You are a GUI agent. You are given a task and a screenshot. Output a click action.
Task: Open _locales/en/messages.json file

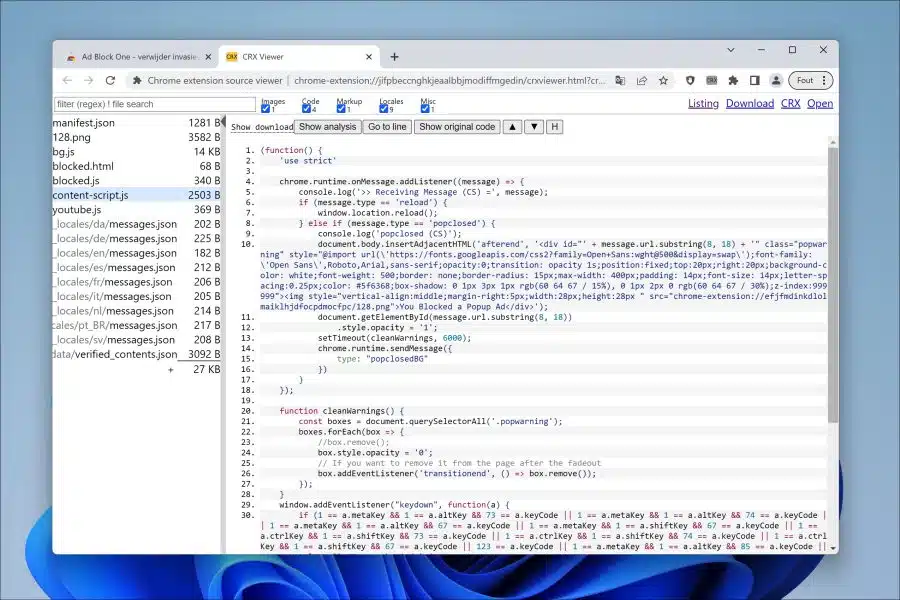click(x=137, y=253)
